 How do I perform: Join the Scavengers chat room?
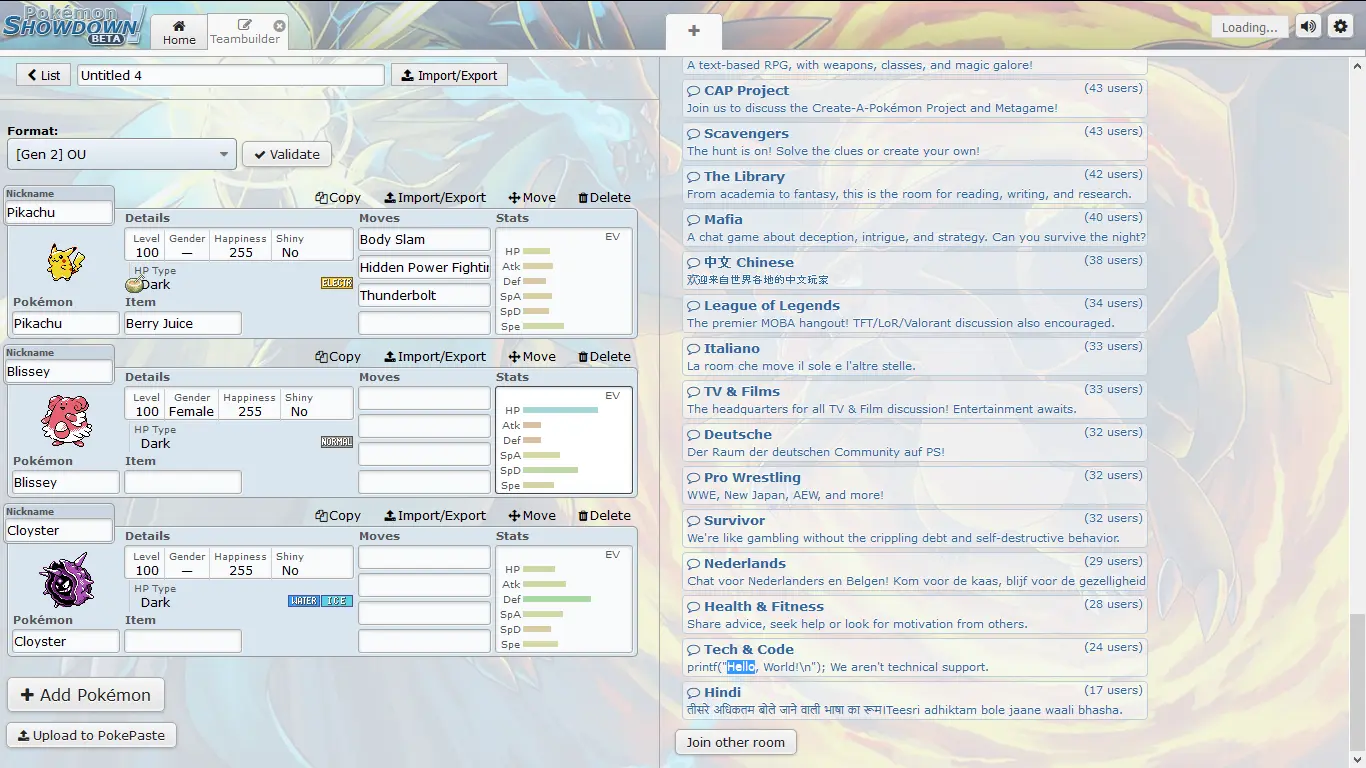click(x=914, y=142)
